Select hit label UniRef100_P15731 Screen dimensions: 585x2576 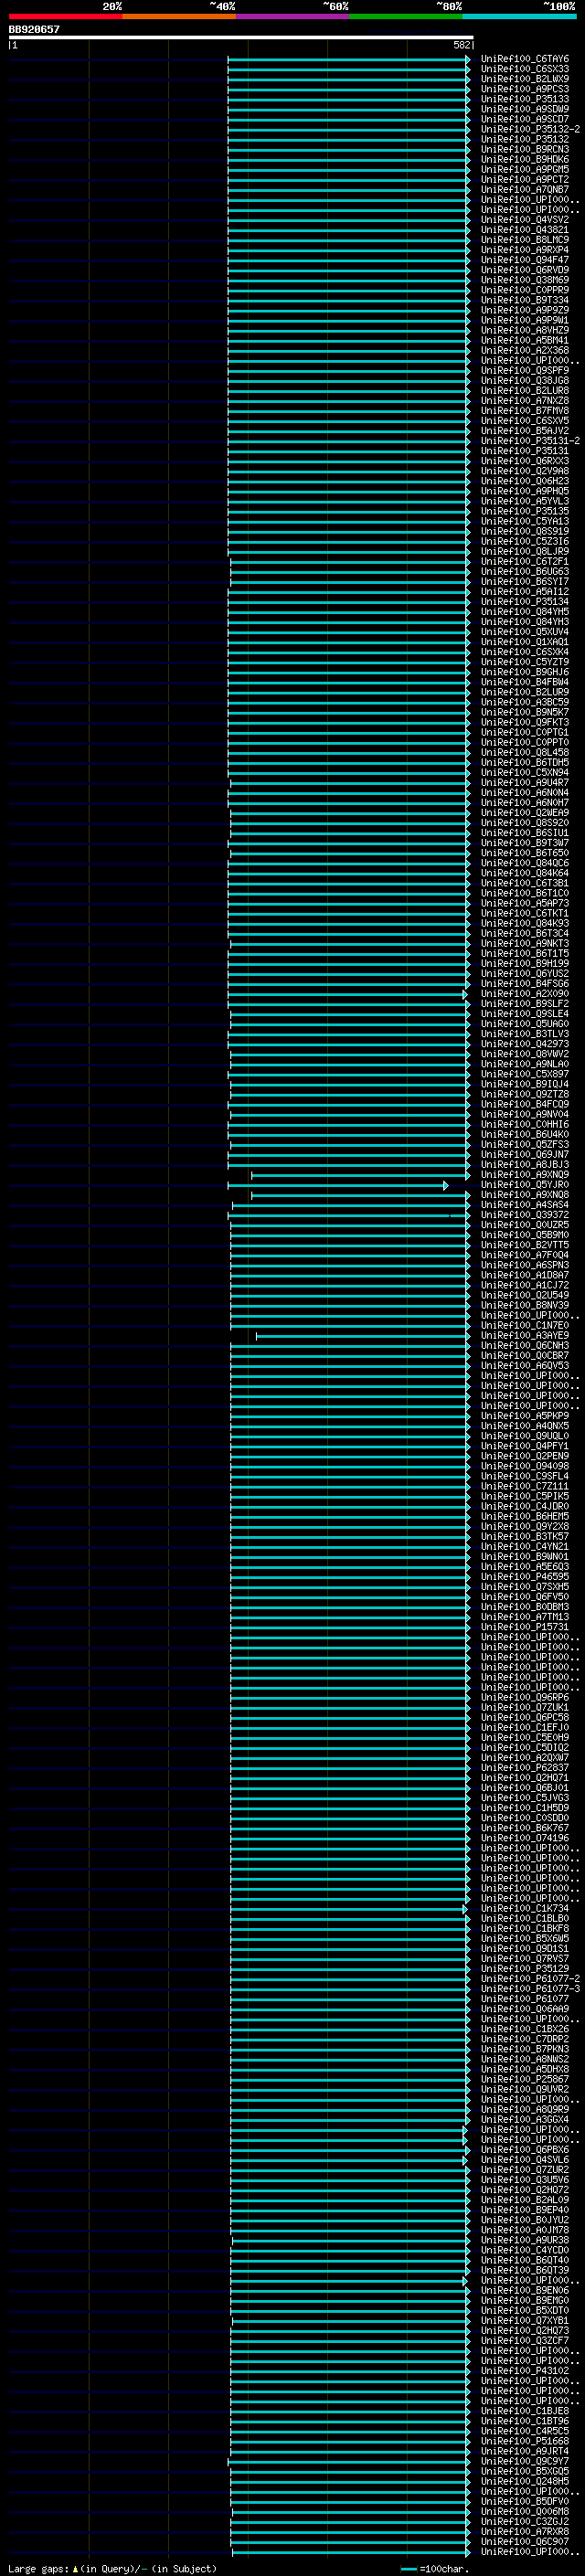click(x=525, y=1627)
